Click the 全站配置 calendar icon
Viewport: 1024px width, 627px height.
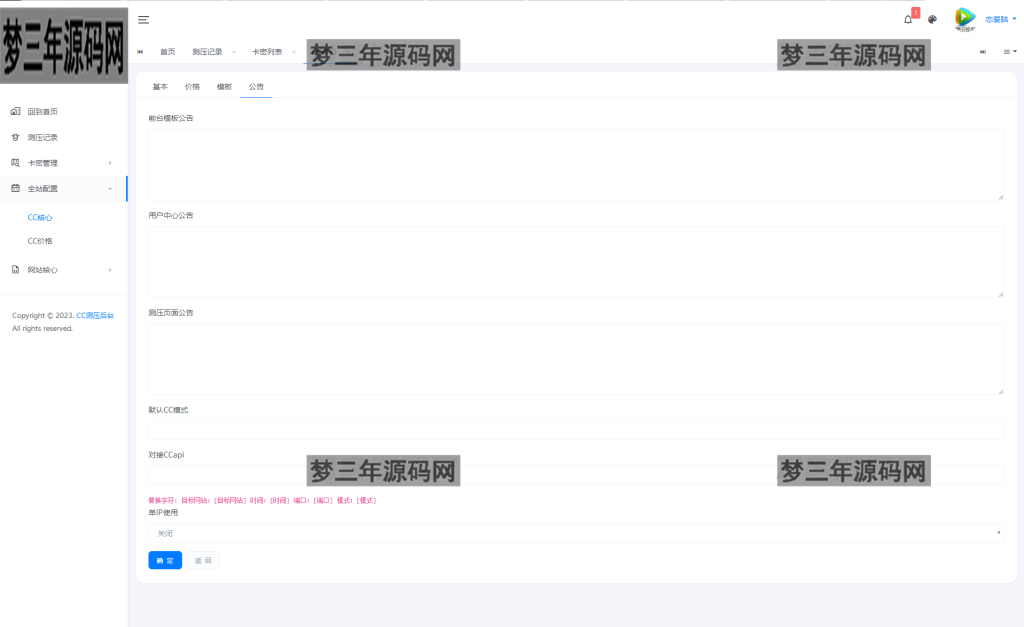[15, 188]
